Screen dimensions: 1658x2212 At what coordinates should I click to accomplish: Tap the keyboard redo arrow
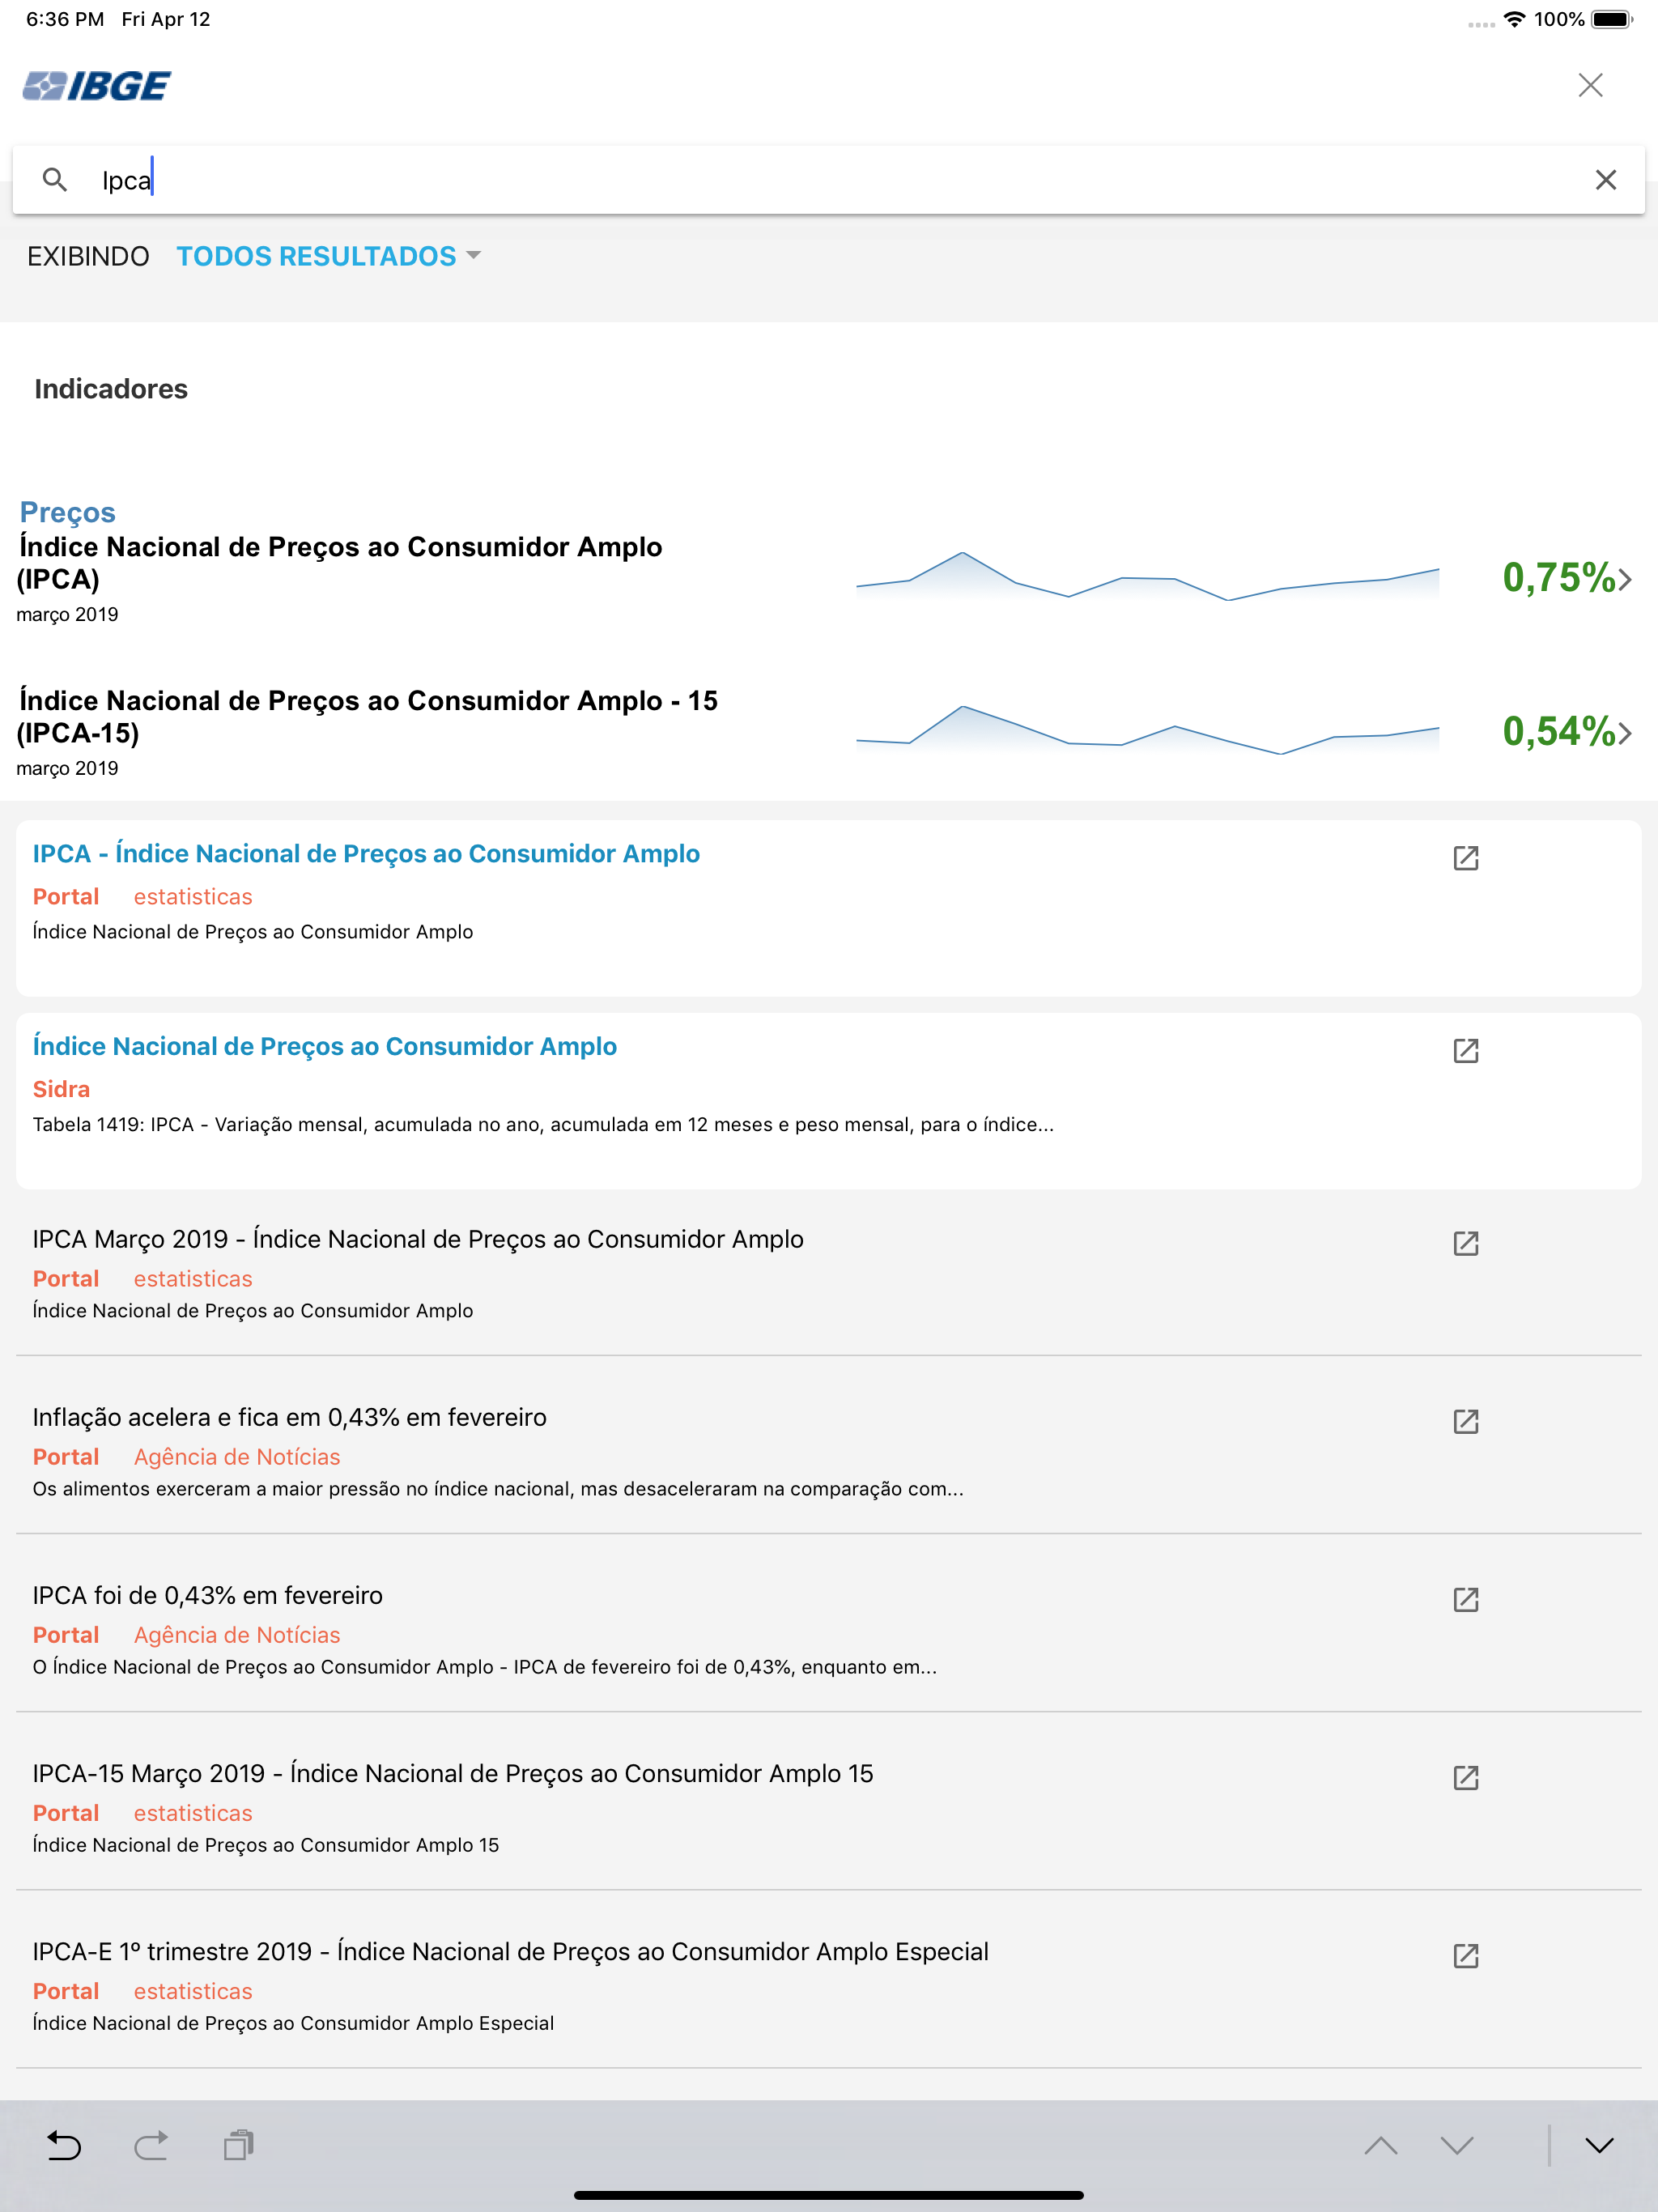pos(151,2145)
